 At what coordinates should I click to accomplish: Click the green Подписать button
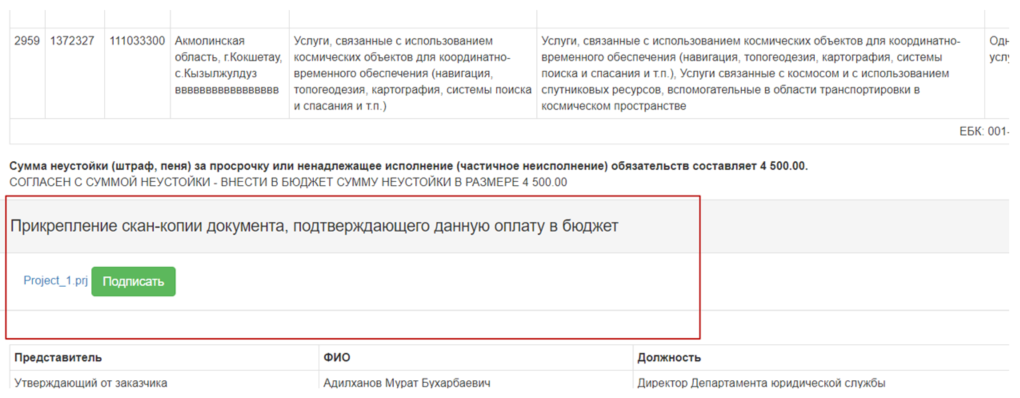133,282
